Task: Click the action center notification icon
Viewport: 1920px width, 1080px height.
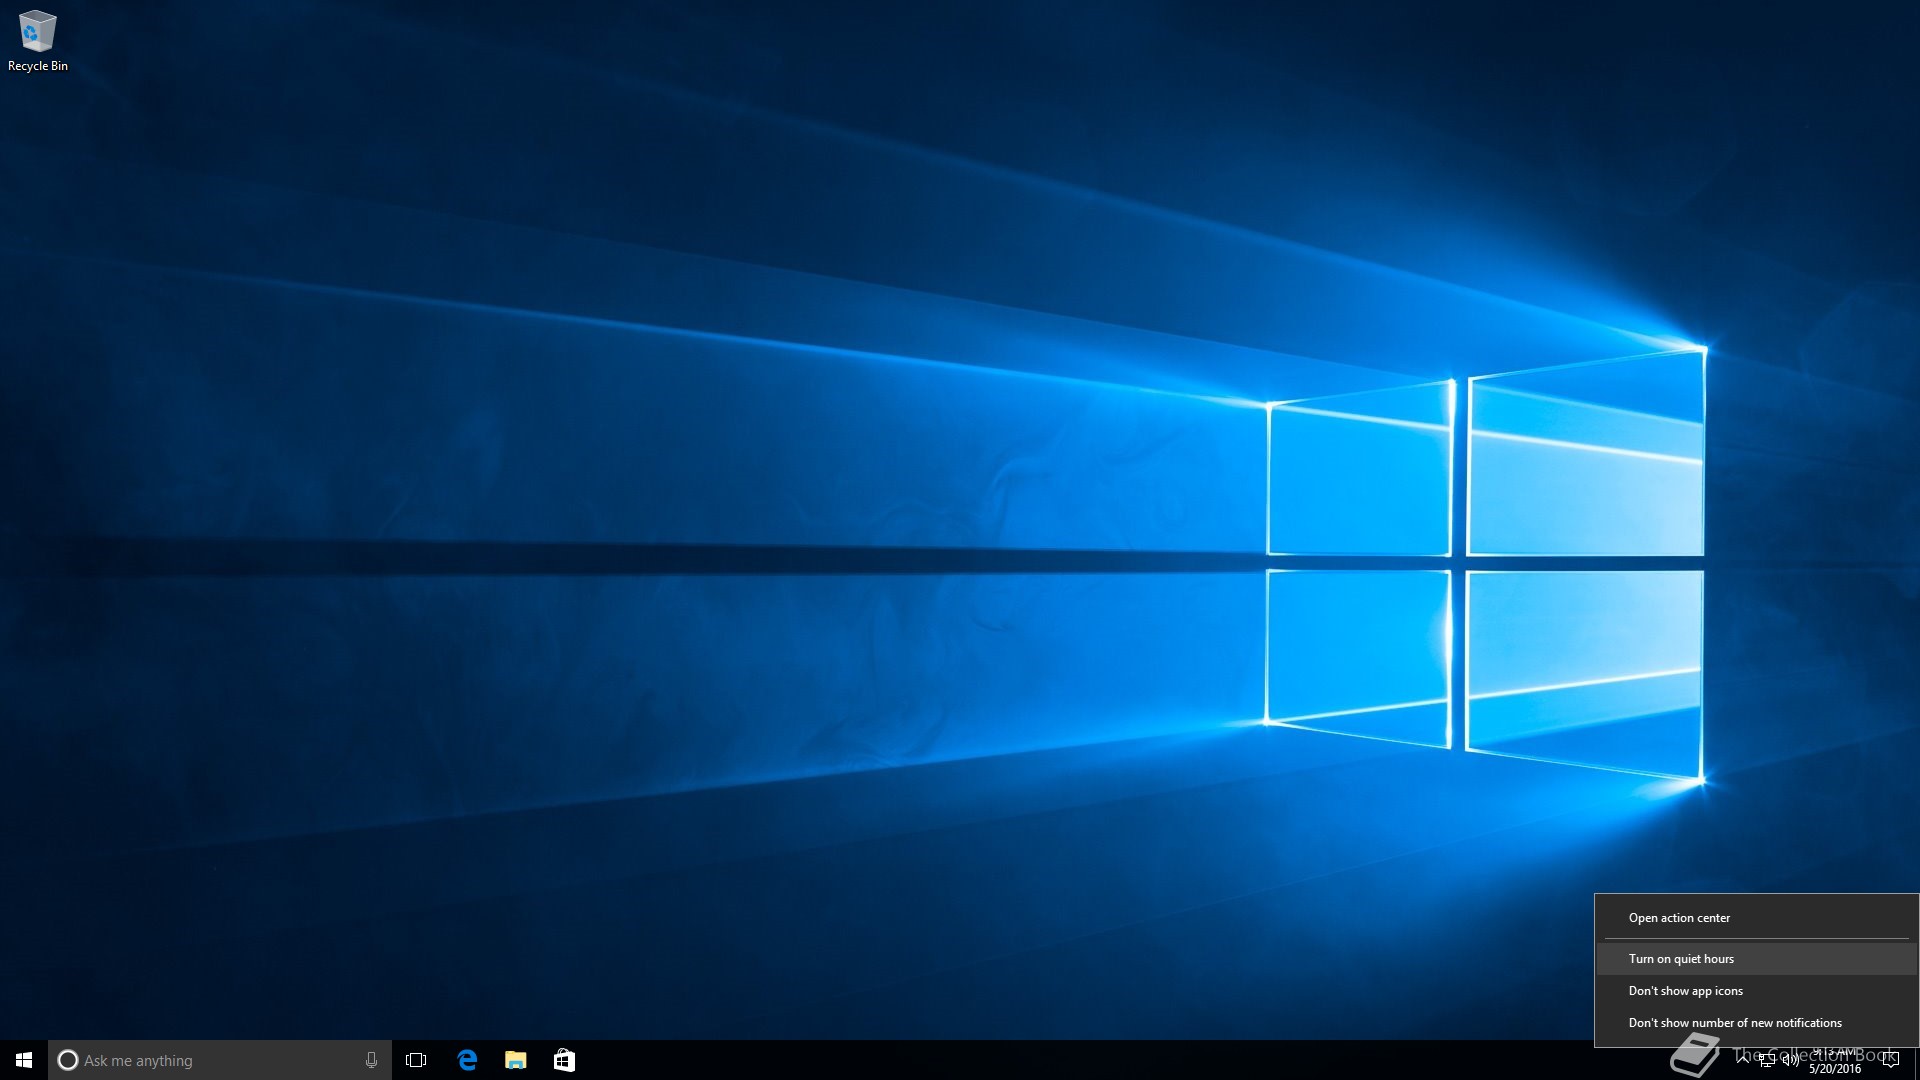Action: (1890, 1060)
